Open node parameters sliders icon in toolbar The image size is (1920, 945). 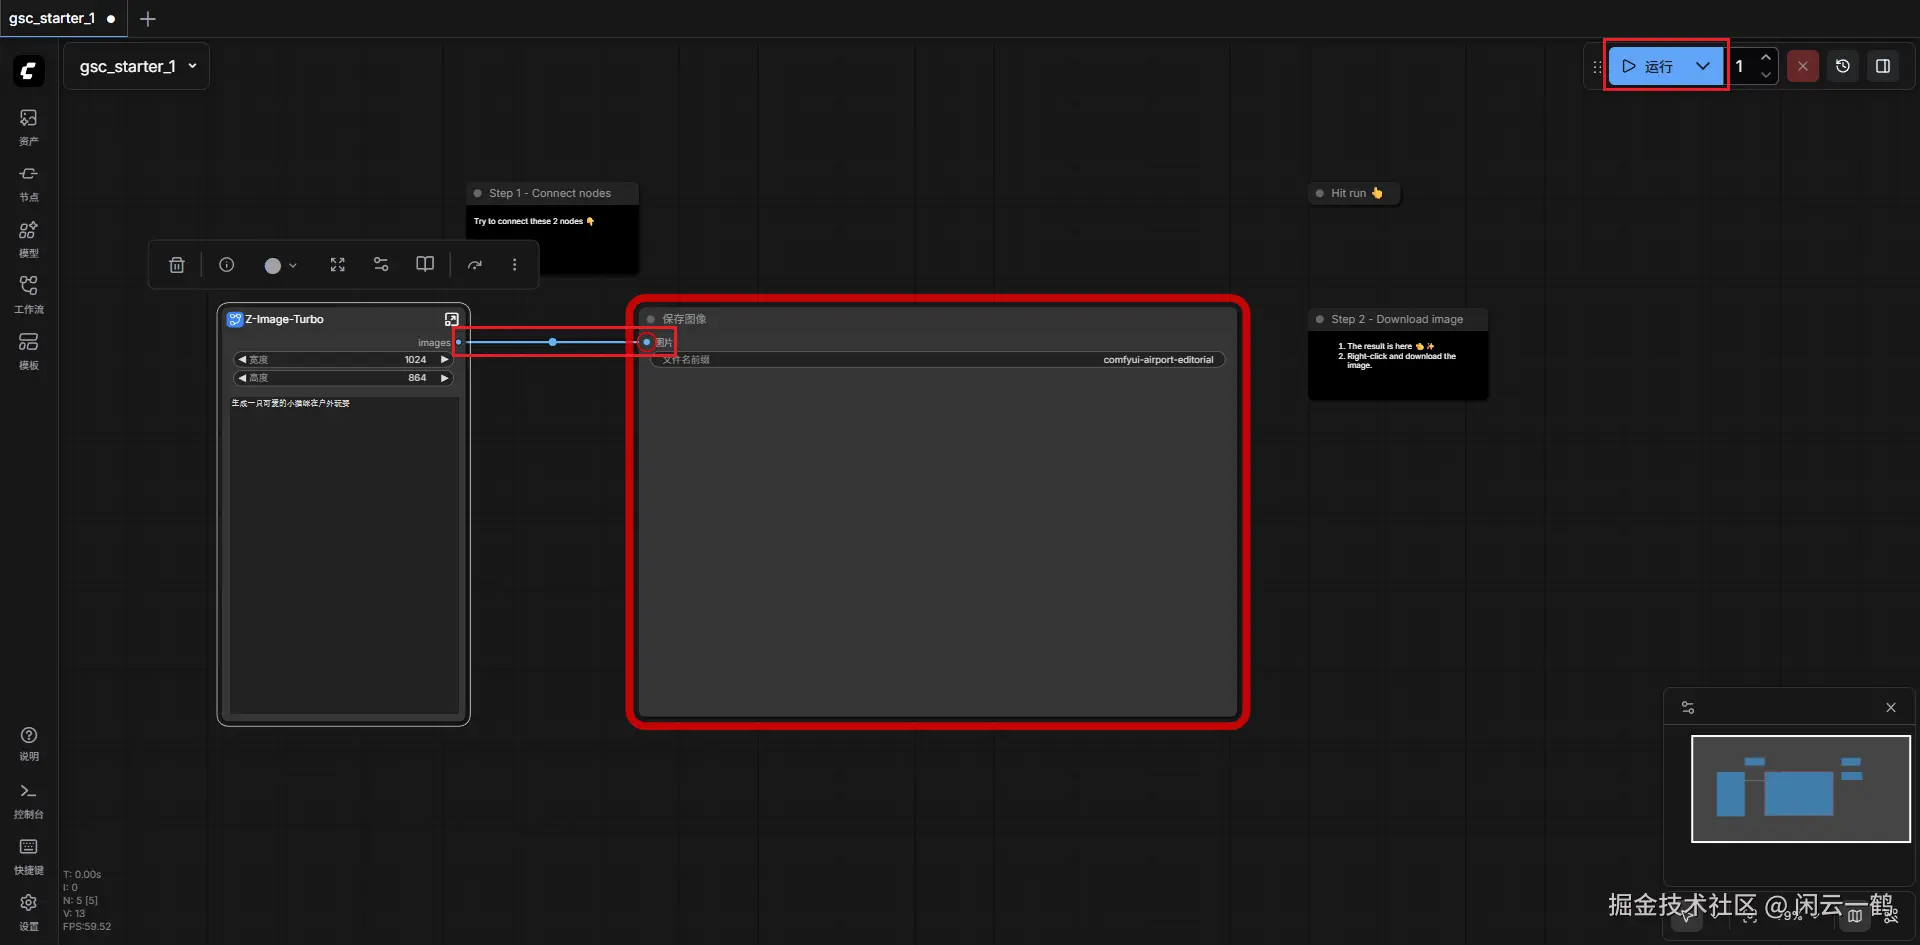click(381, 265)
